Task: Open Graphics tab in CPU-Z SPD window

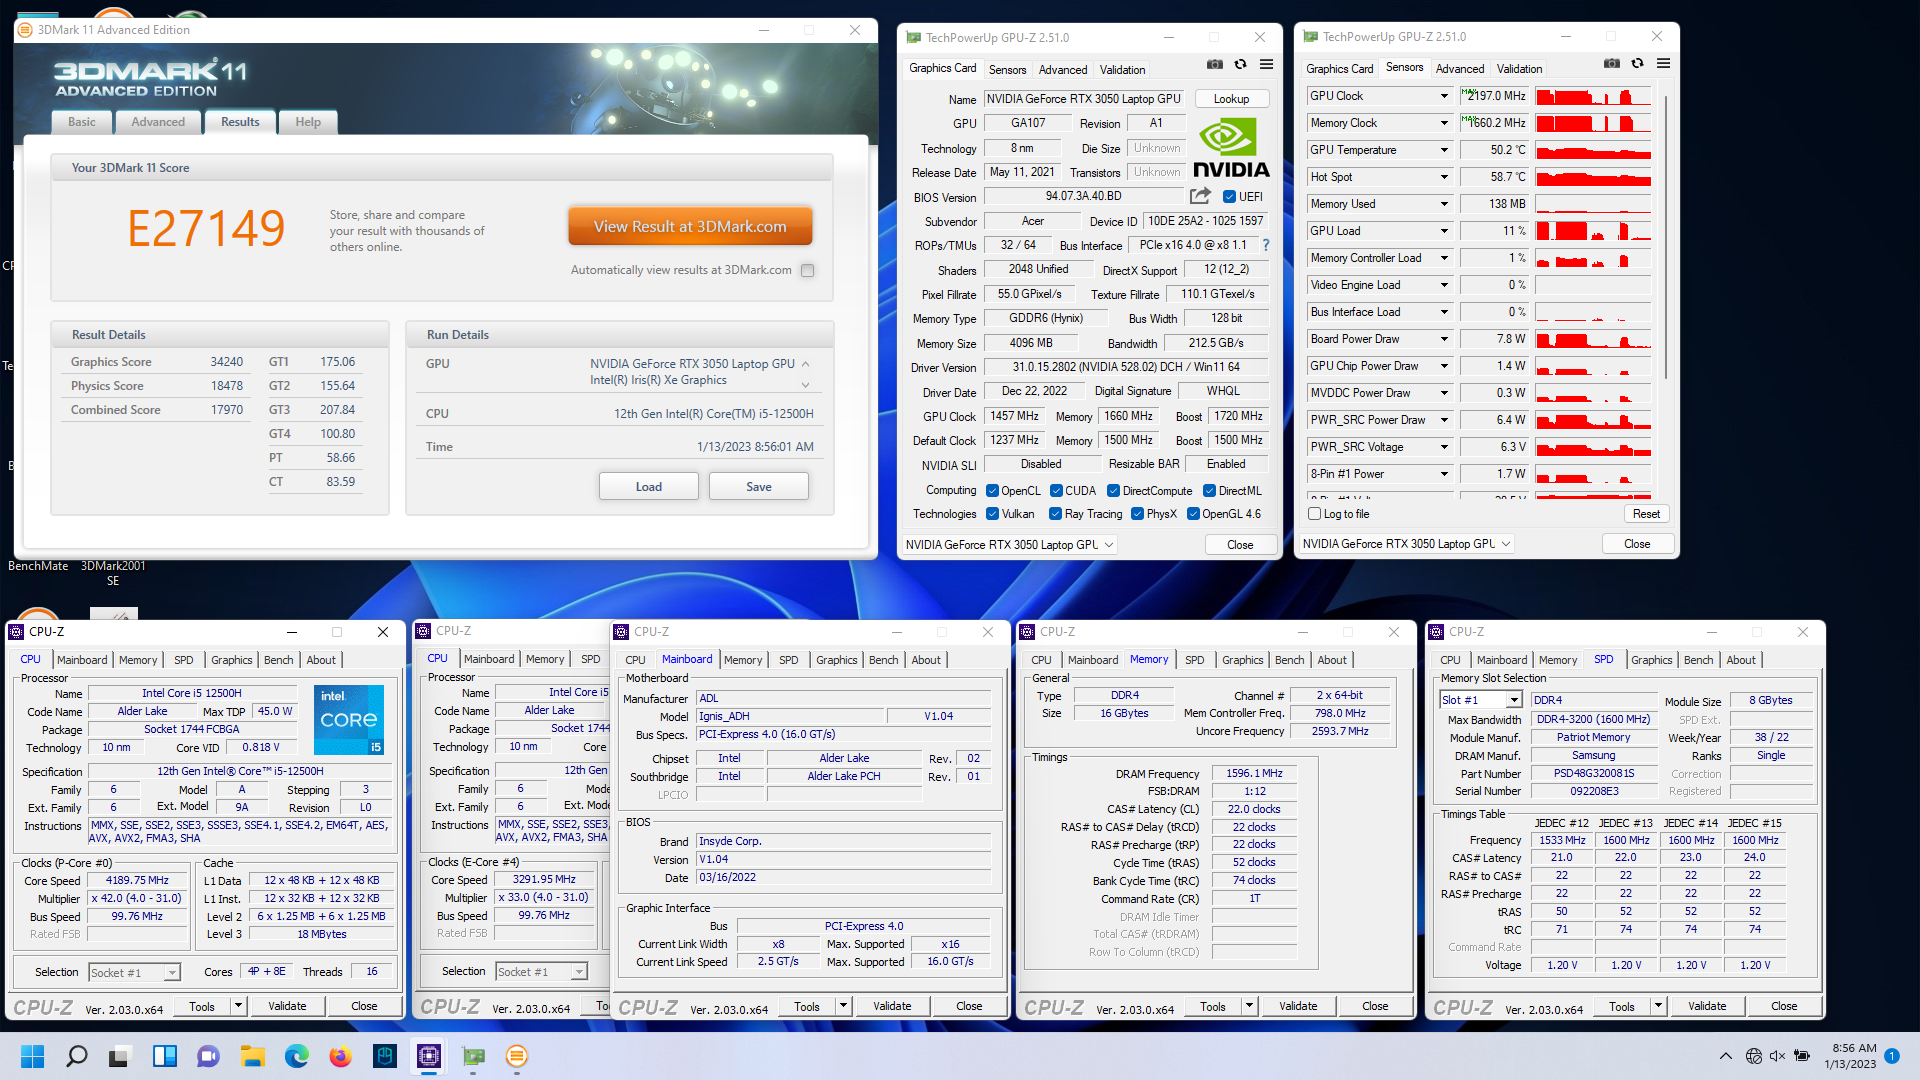Action: [x=1652, y=660]
